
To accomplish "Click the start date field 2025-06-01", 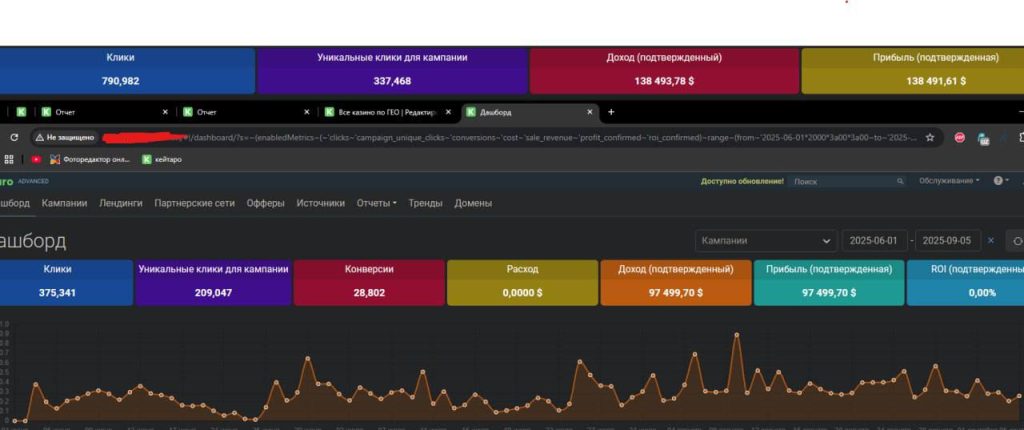I will tap(874, 240).
